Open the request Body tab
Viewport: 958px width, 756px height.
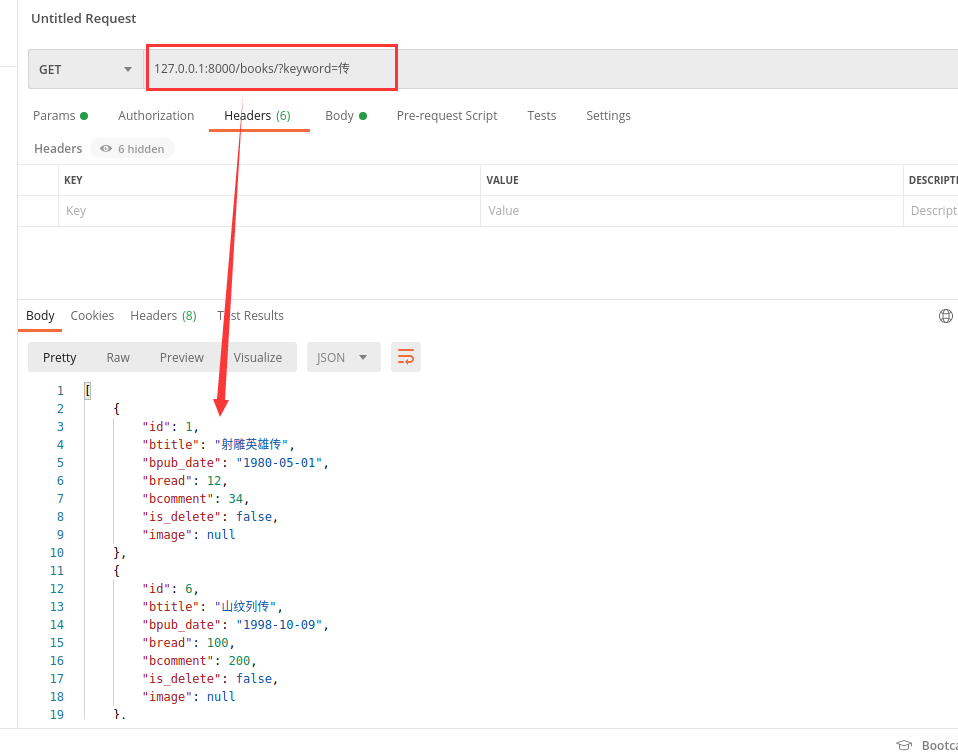pos(346,116)
